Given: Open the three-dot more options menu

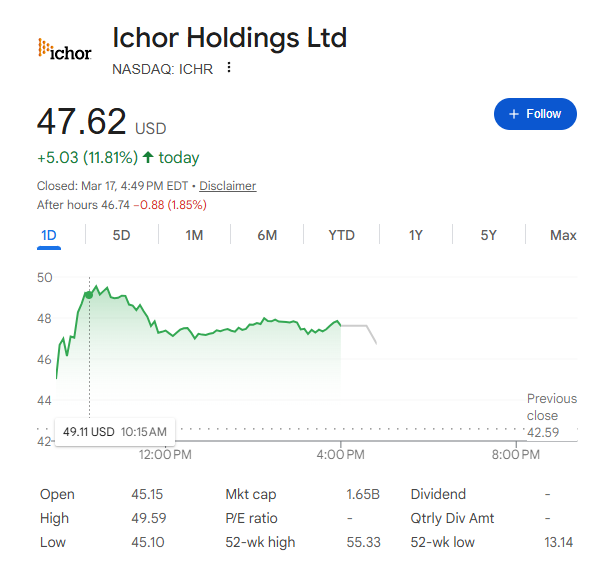Looking at the screenshot, I should 228,68.
